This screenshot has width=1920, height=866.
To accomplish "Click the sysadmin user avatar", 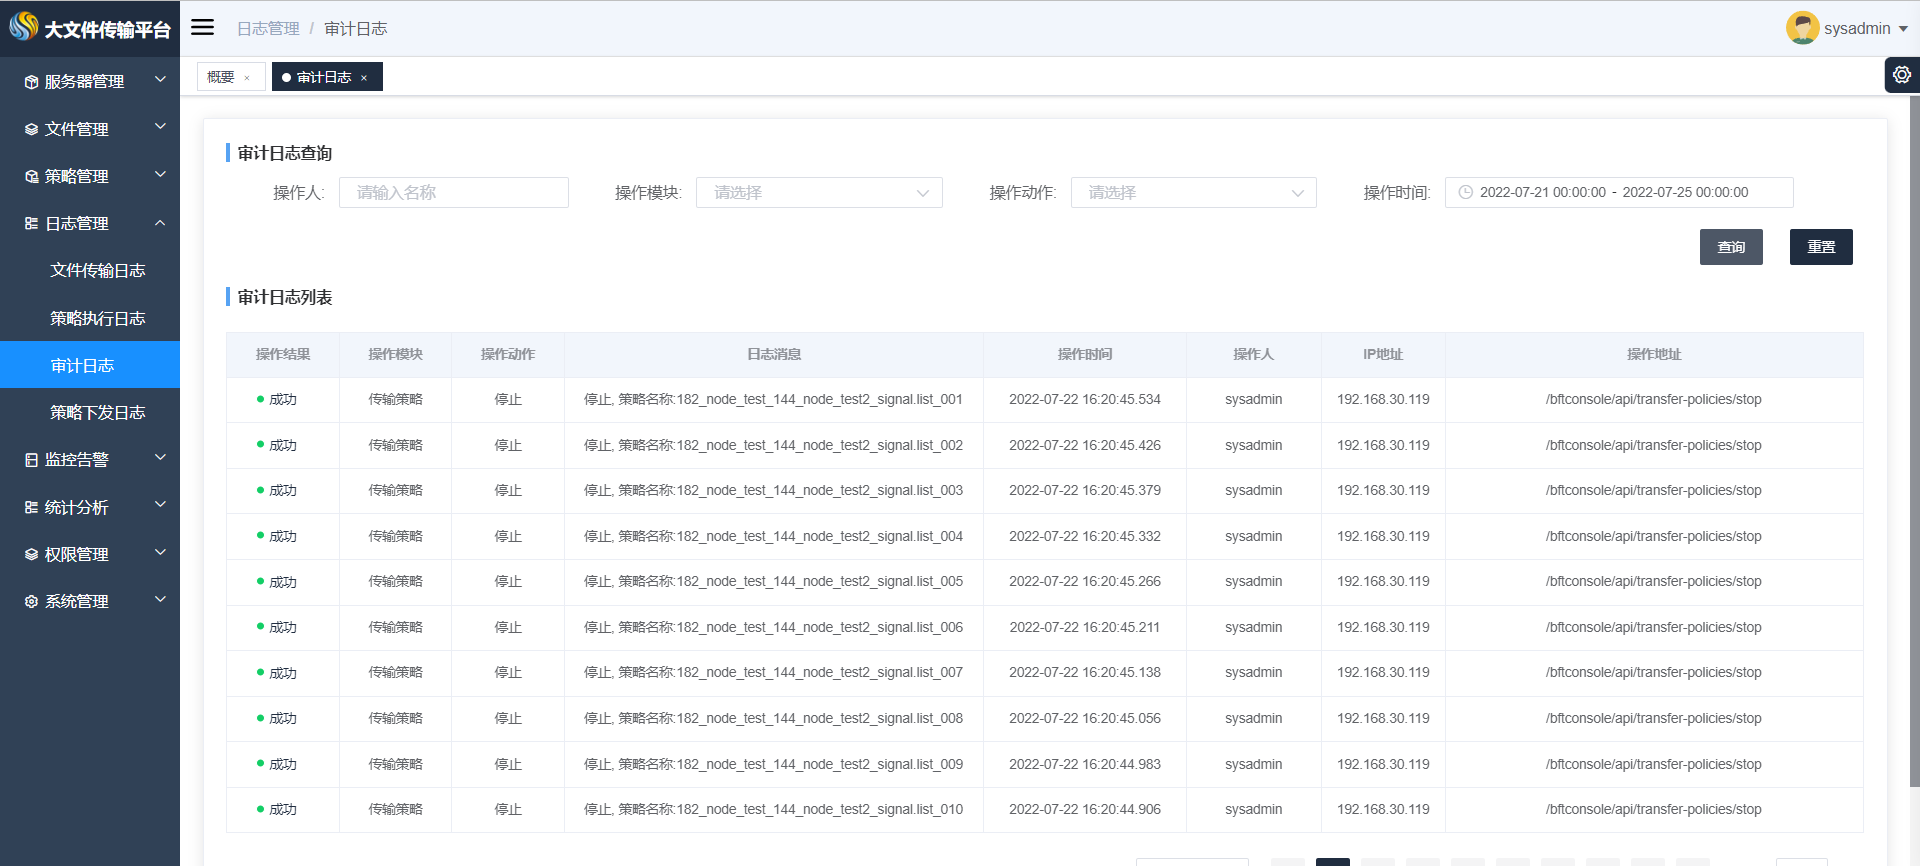I will (1802, 28).
